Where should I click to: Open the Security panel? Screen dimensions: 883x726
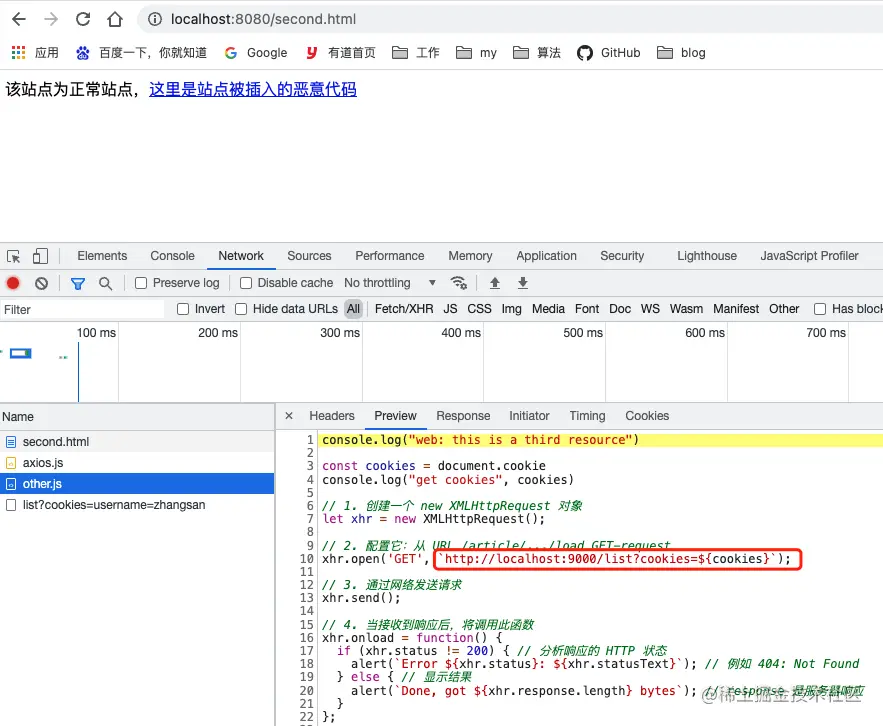click(x=622, y=256)
